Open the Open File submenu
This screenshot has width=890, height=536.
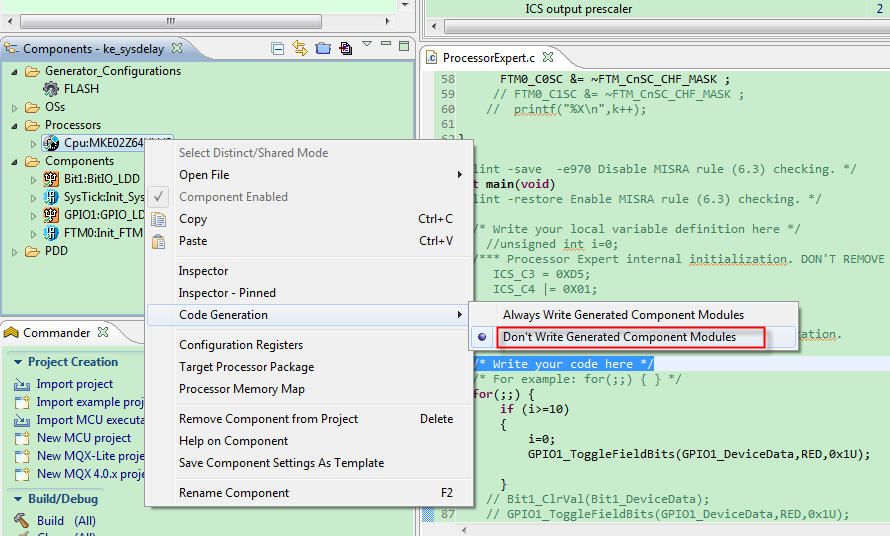click(309, 175)
